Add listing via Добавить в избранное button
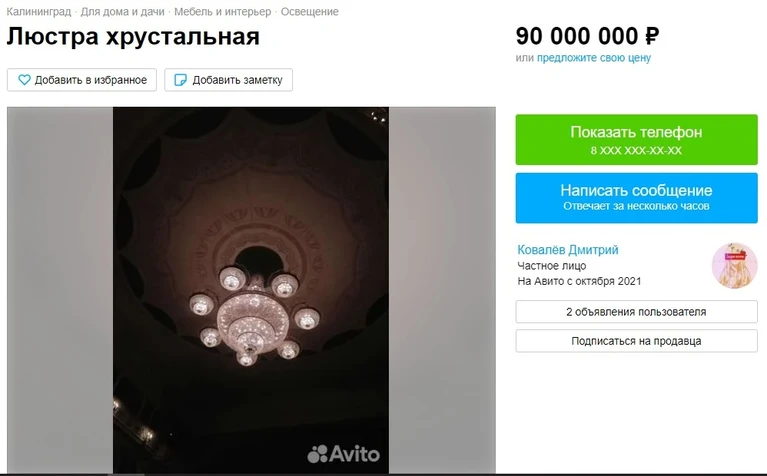Viewport: 767px width, 476px height. point(82,80)
